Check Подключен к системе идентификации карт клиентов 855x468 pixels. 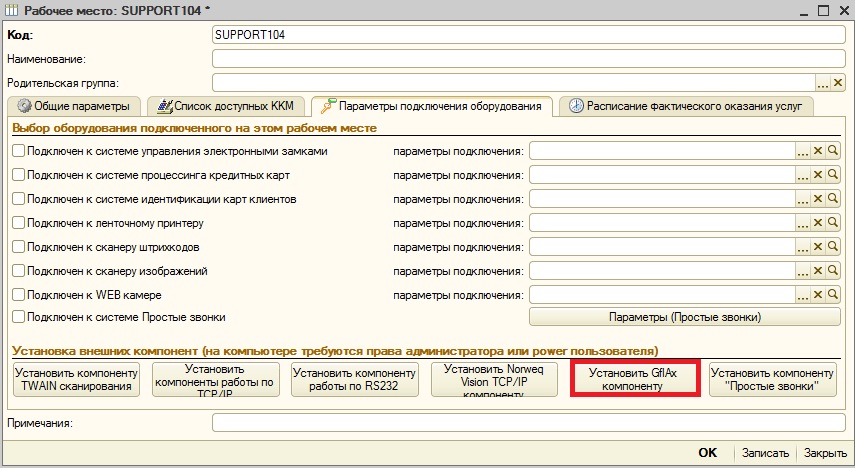[19, 199]
